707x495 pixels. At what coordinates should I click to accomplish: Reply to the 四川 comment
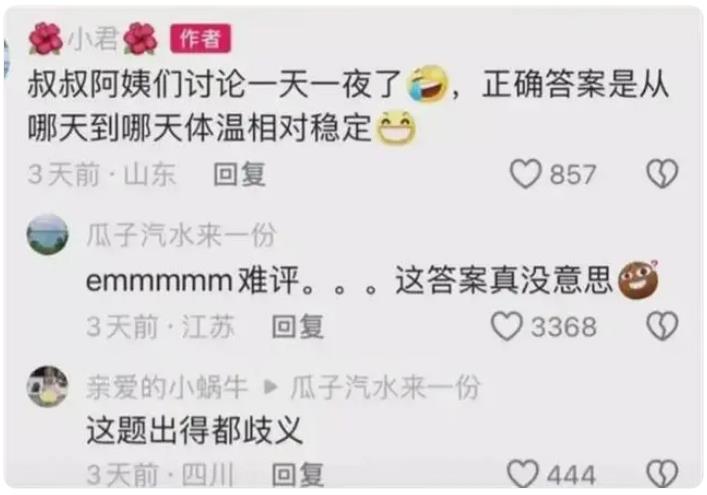298,474
